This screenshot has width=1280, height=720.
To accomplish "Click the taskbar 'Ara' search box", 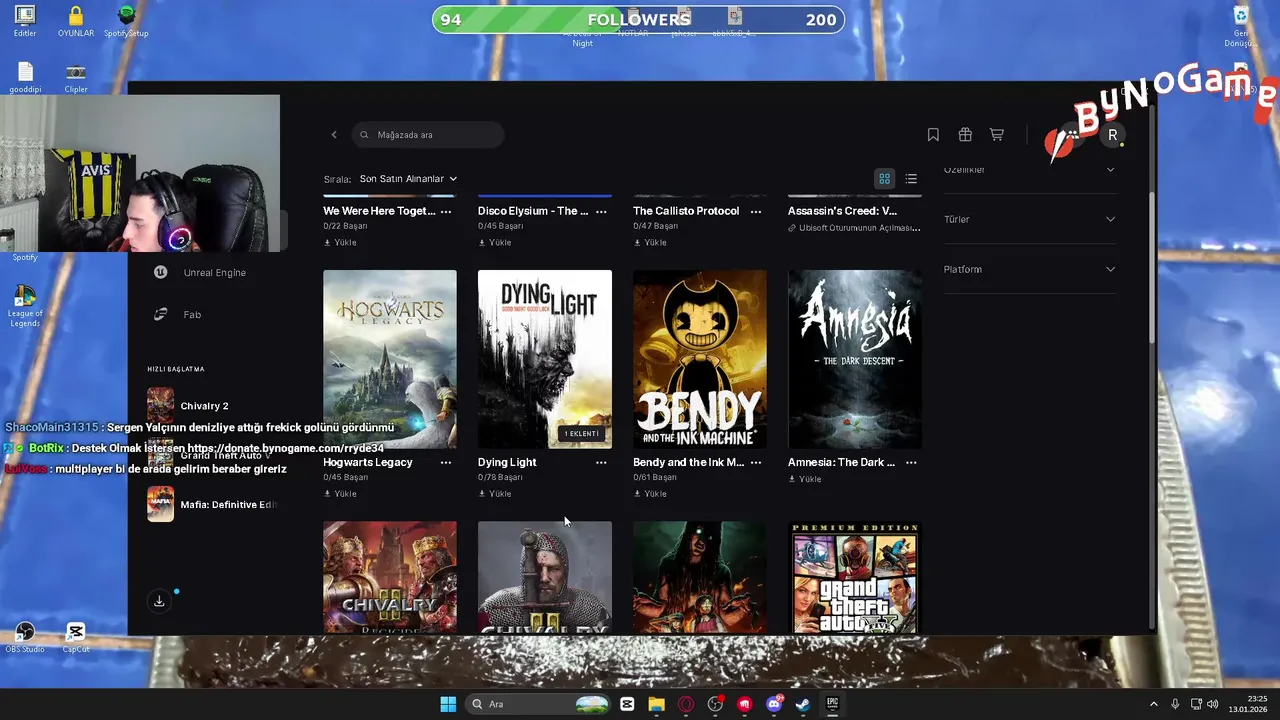I will coord(539,704).
